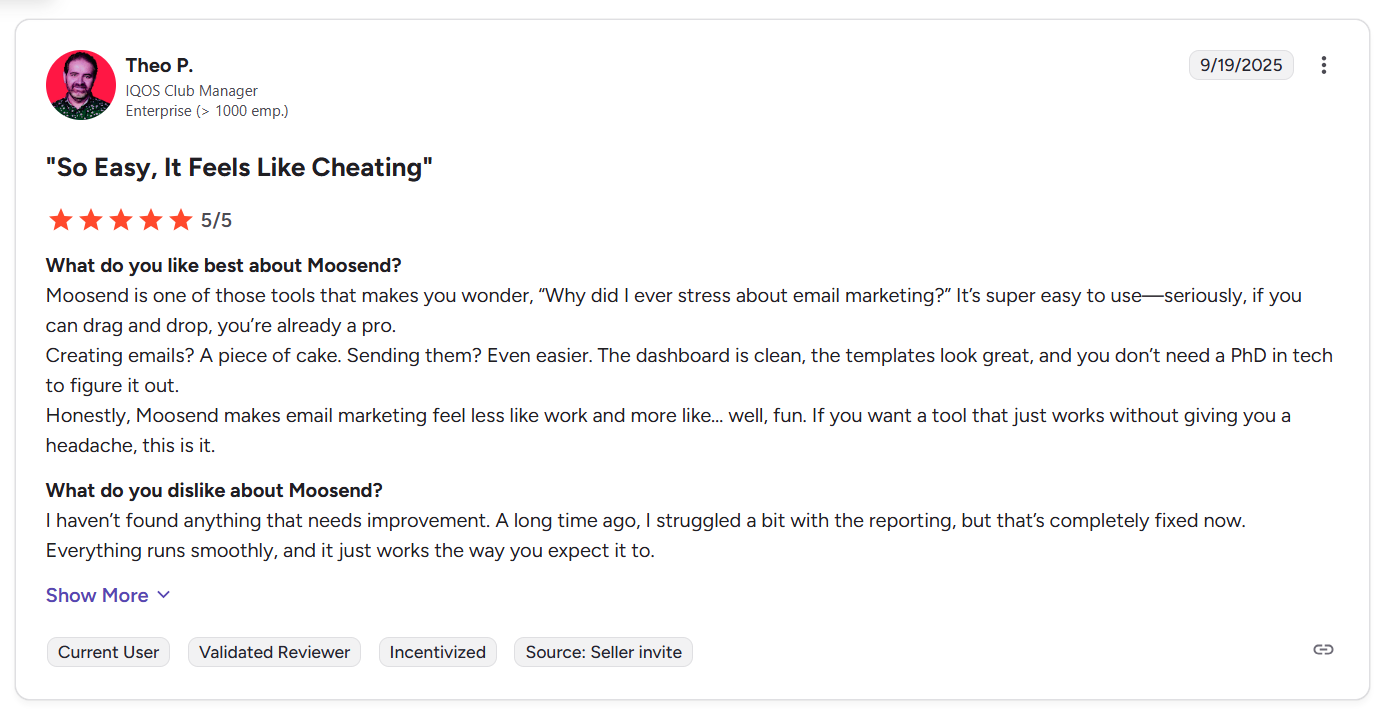Image resolution: width=1383 pixels, height=717 pixels.
Task: Click the Incentivized label
Action: coord(437,652)
